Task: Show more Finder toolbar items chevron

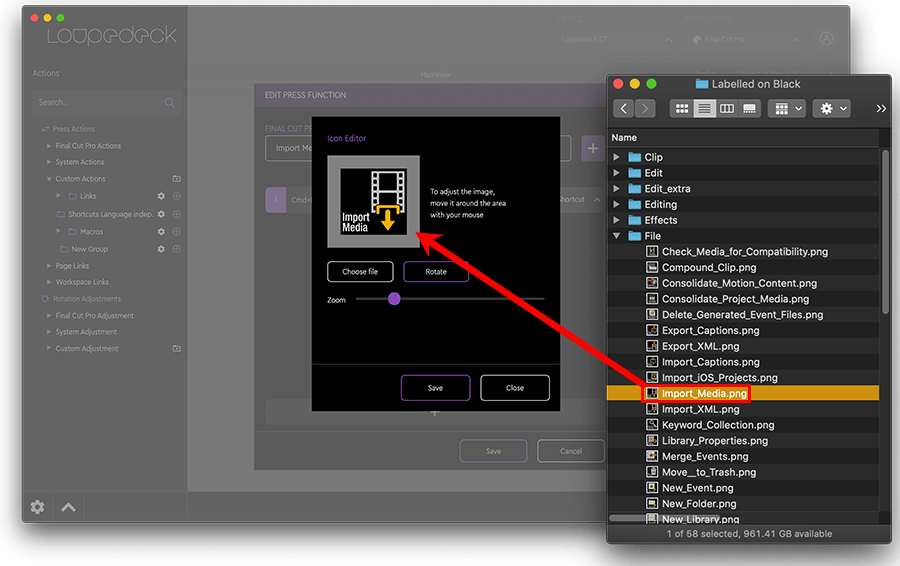Action: pyautogui.click(x=881, y=108)
